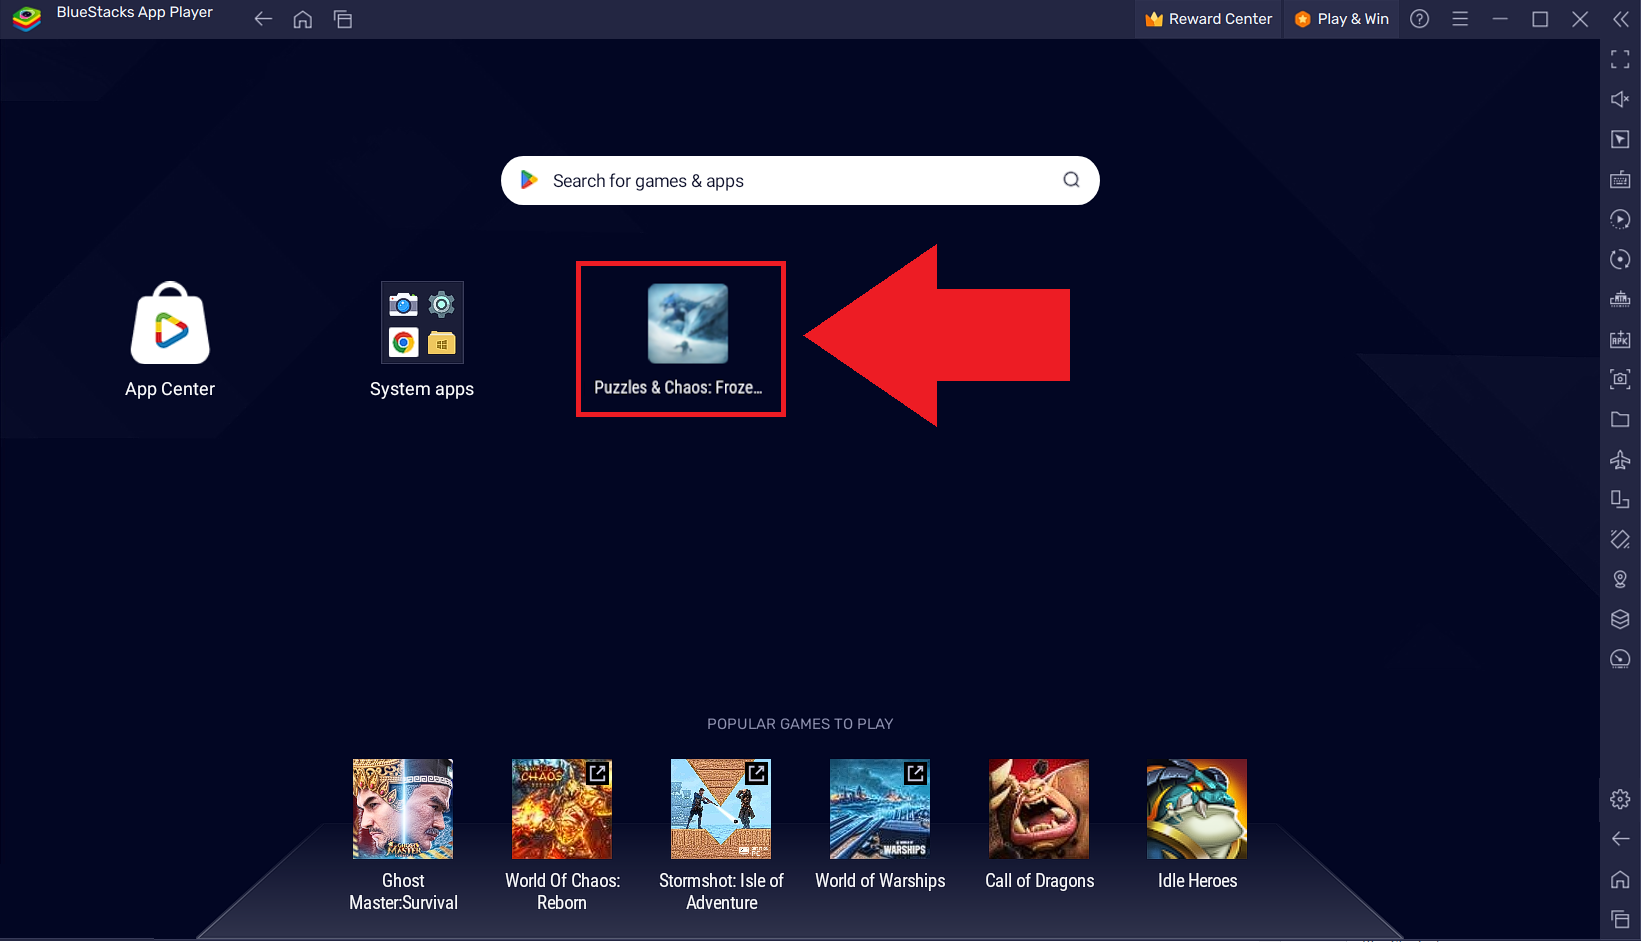Open location settings via the pin icon
The height and width of the screenshot is (942, 1641).
pos(1620,578)
